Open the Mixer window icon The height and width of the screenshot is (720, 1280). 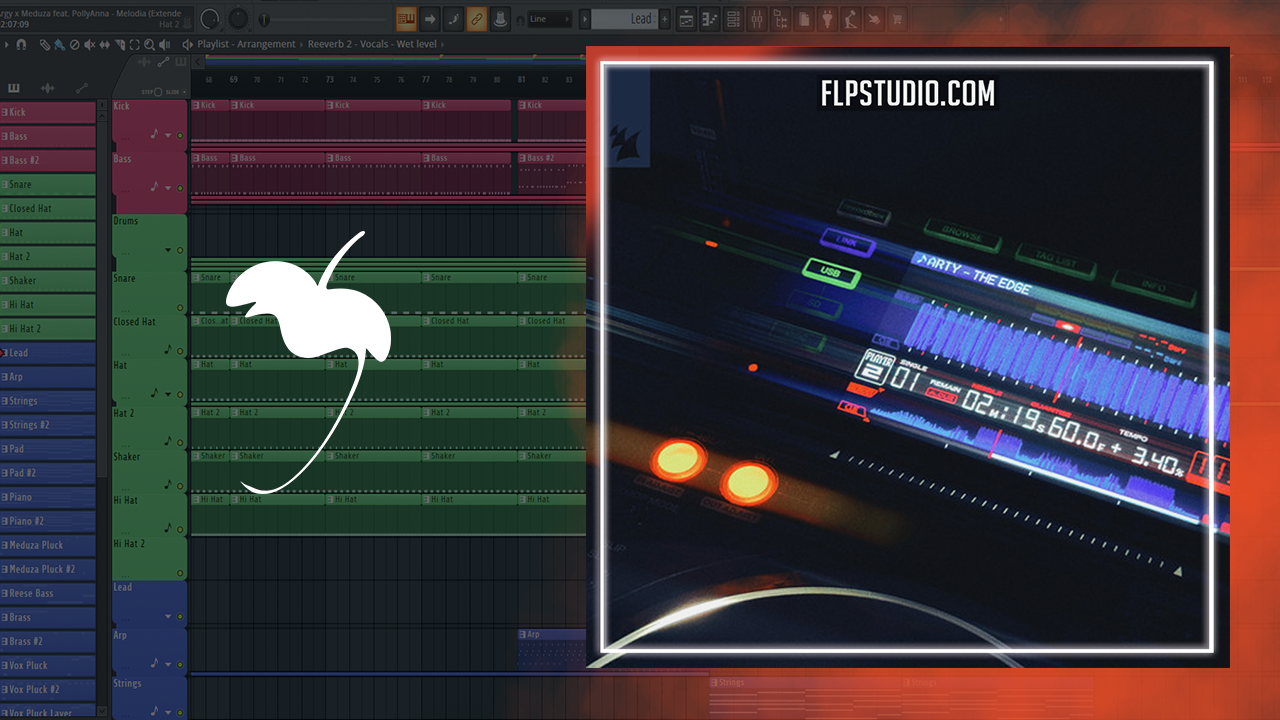757,19
